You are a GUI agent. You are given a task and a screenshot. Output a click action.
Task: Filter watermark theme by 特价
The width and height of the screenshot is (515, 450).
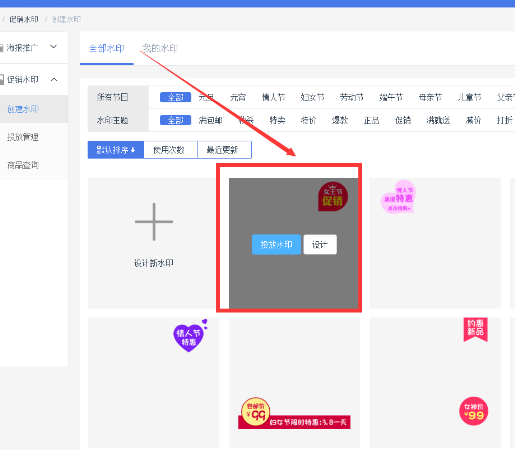tap(308, 120)
